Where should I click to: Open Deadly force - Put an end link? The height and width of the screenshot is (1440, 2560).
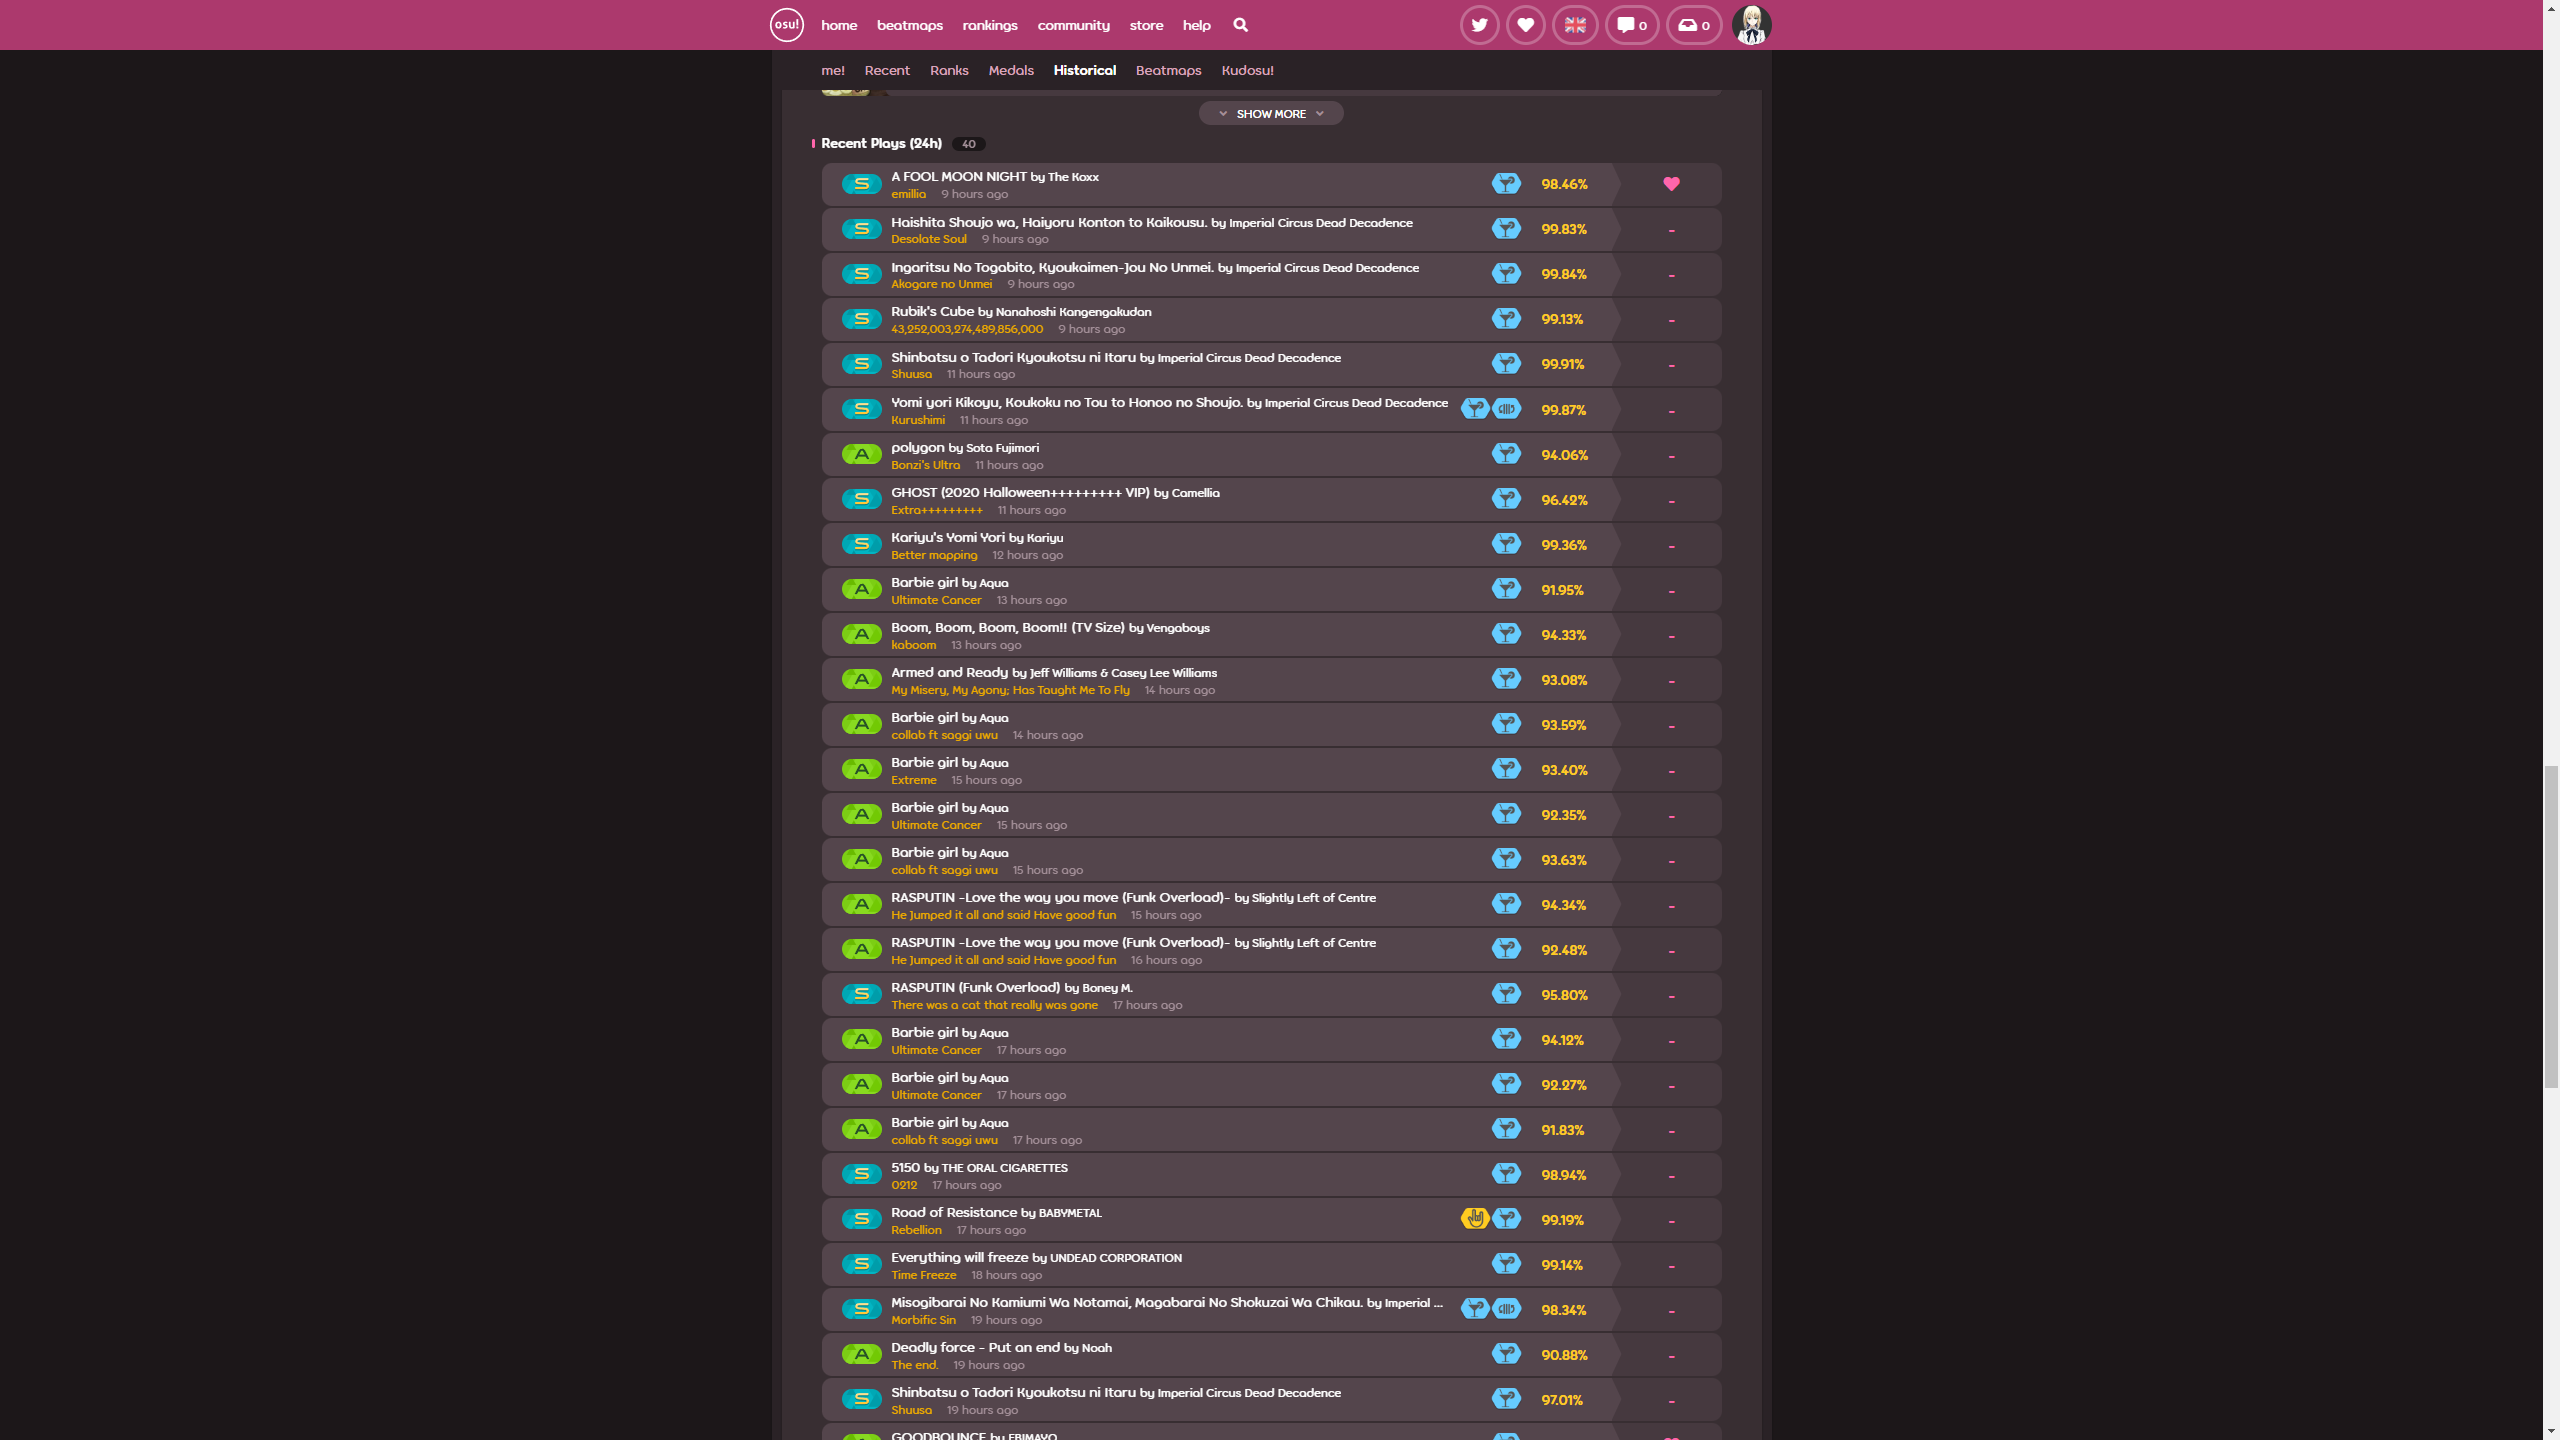tap(1001, 1348)
